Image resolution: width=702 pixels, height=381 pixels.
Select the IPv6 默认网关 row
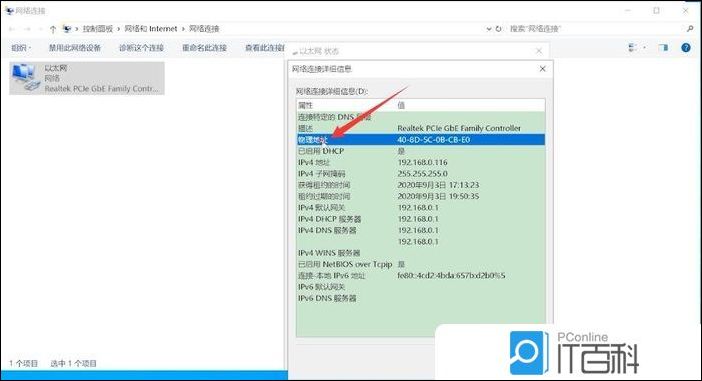pos(421,287)
